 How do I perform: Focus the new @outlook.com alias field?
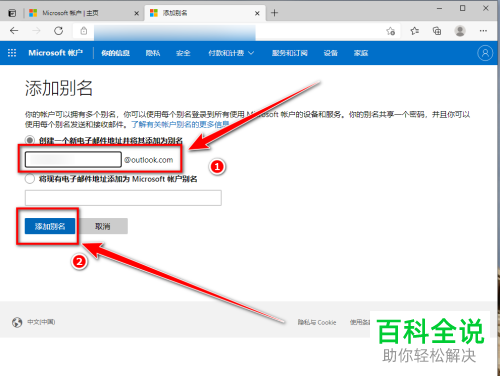click(x=73, y=159)
